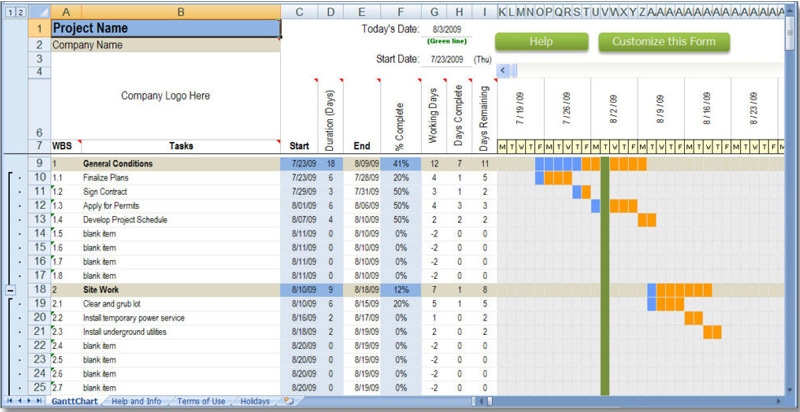This screenshot has width=800, height=412.
Task: Select Install underground utilities cell
Action: click(181, 332)
